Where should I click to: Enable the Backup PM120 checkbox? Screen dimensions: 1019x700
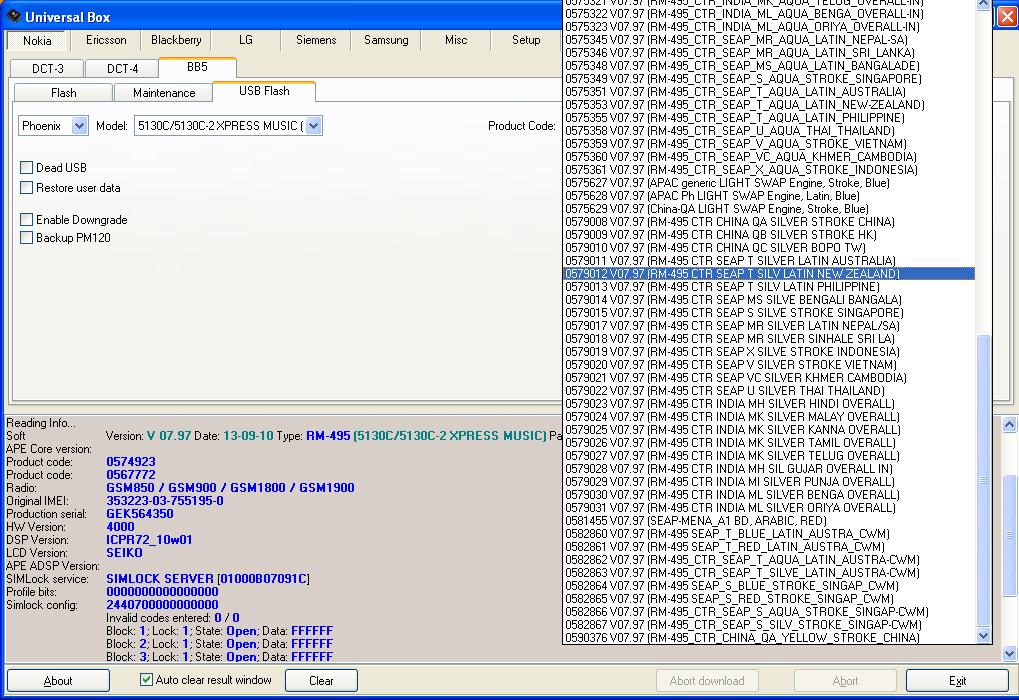point(27,238)
